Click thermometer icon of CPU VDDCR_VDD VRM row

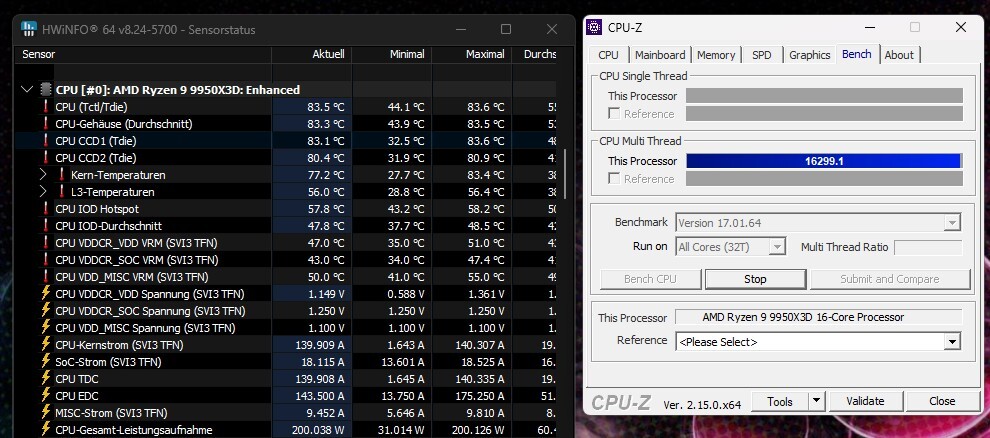(45, 243)
